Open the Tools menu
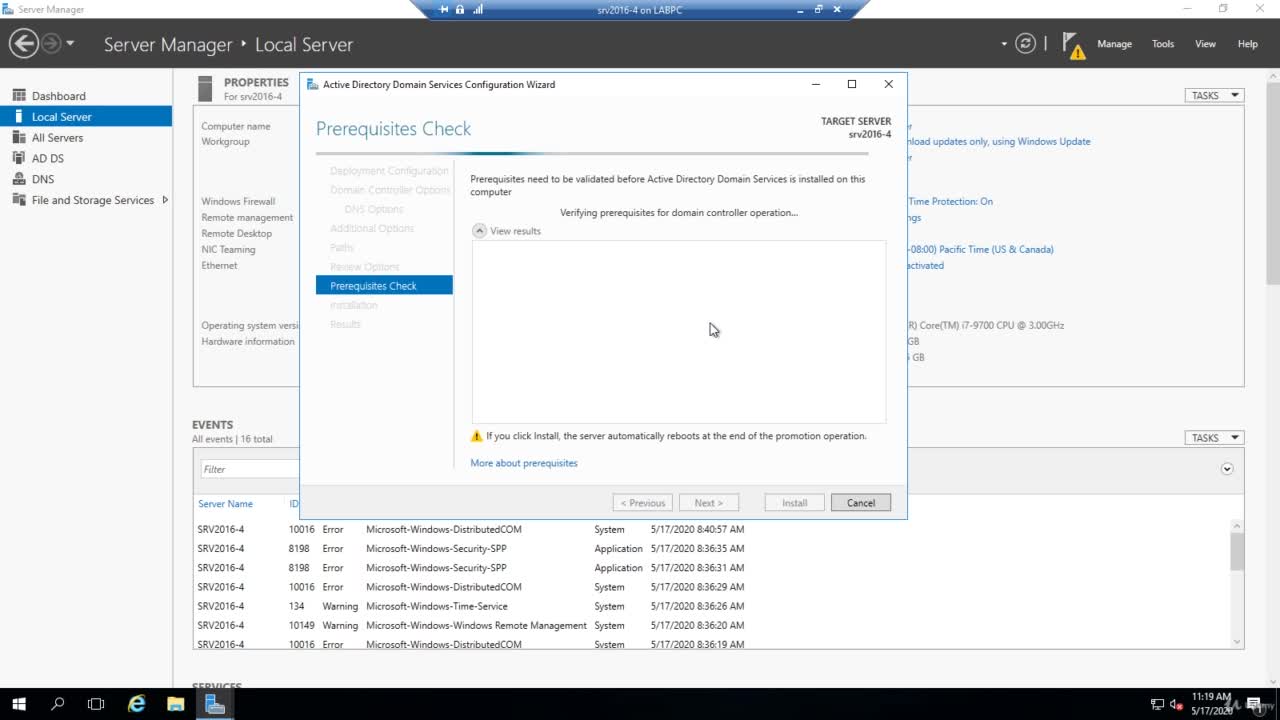The width and height of the screenshot is (1280, 720). tap(1163, 44)
